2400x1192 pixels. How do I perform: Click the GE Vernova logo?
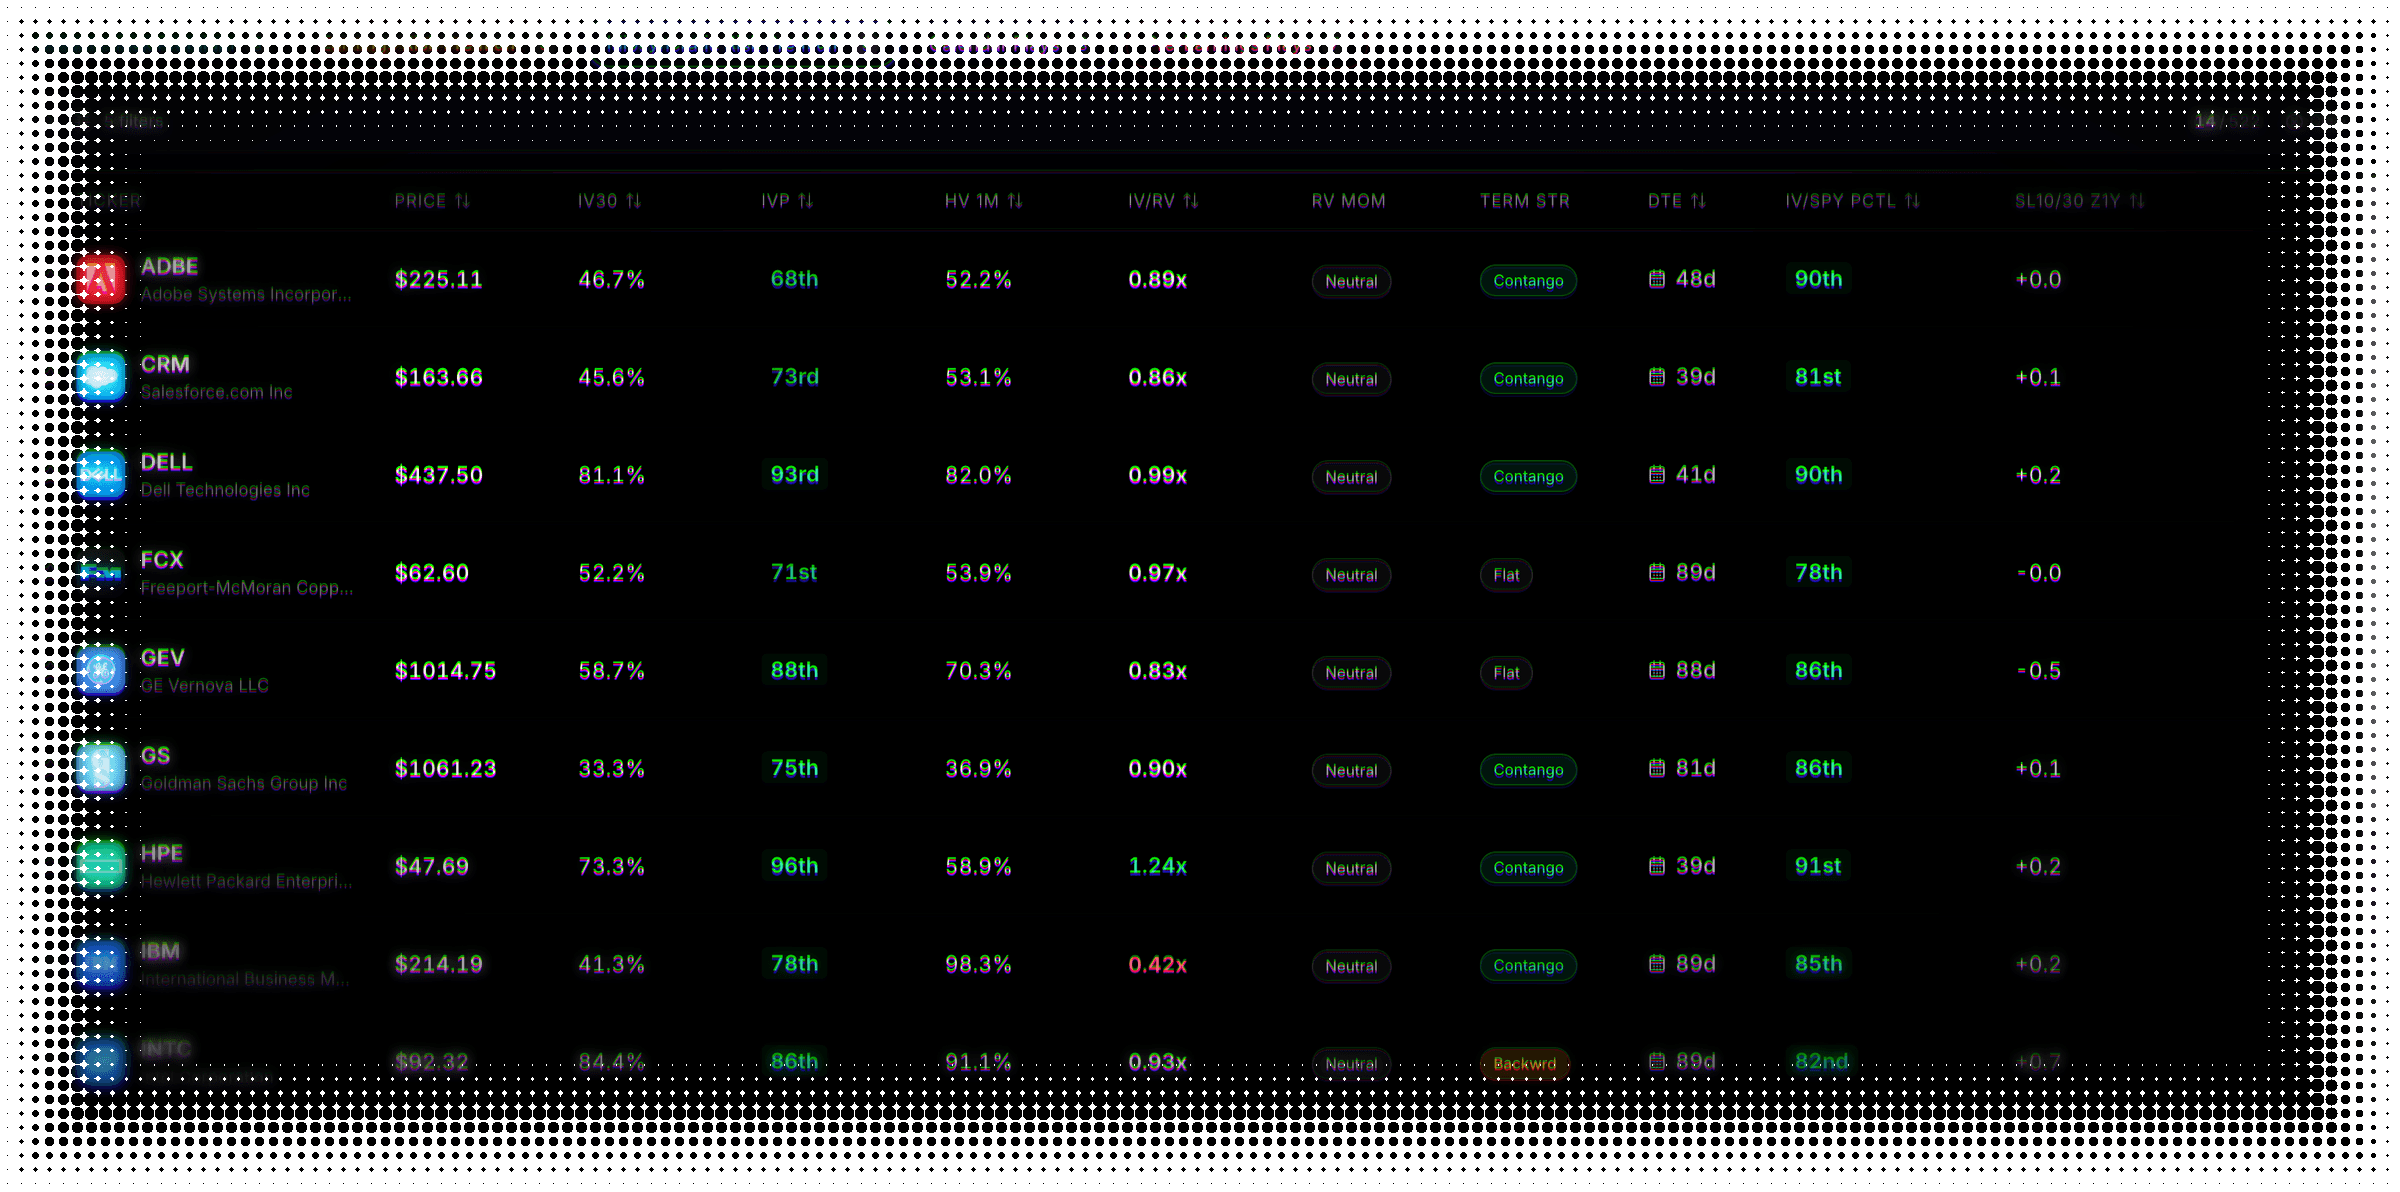[x=101, y=671]
